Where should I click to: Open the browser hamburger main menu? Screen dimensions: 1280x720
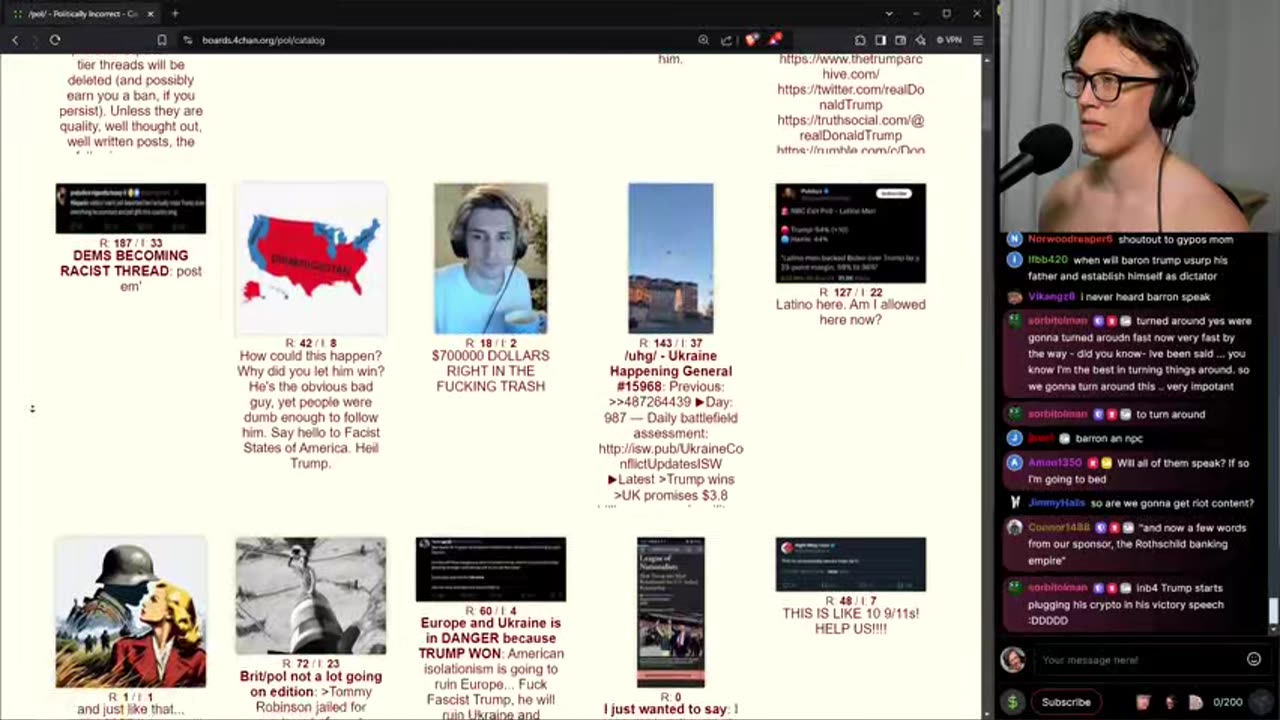[x=978, y=40]
